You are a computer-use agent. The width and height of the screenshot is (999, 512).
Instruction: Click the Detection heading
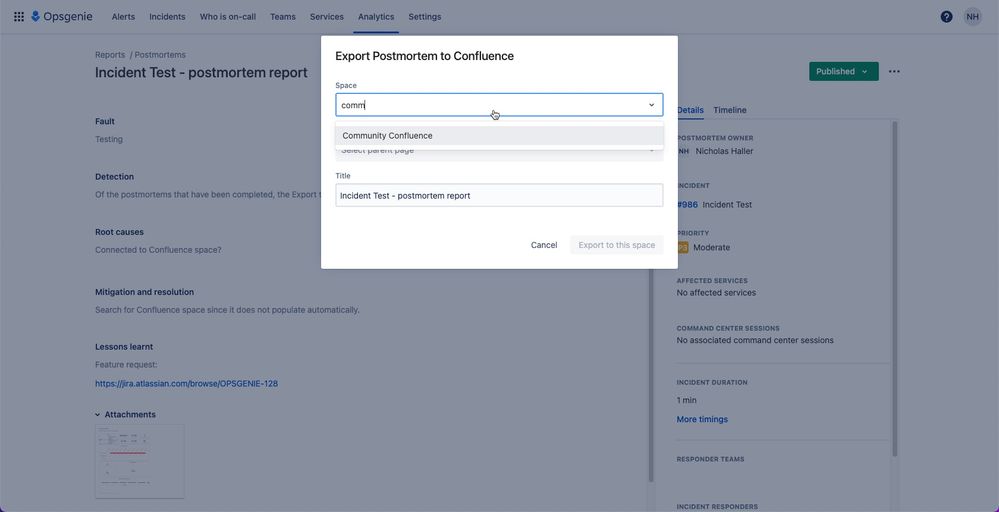115,176
